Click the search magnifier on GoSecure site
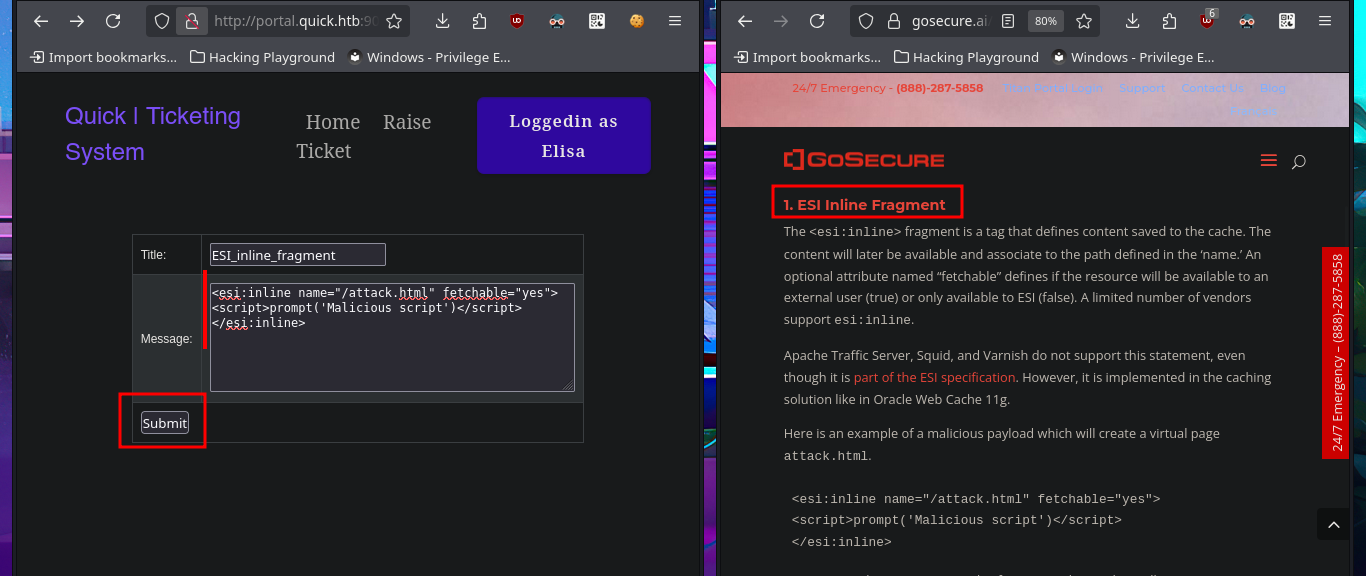 coord(1298,161)
